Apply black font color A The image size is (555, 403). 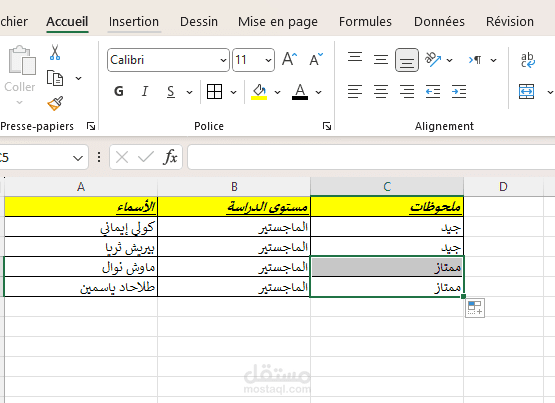coord(300,92)
